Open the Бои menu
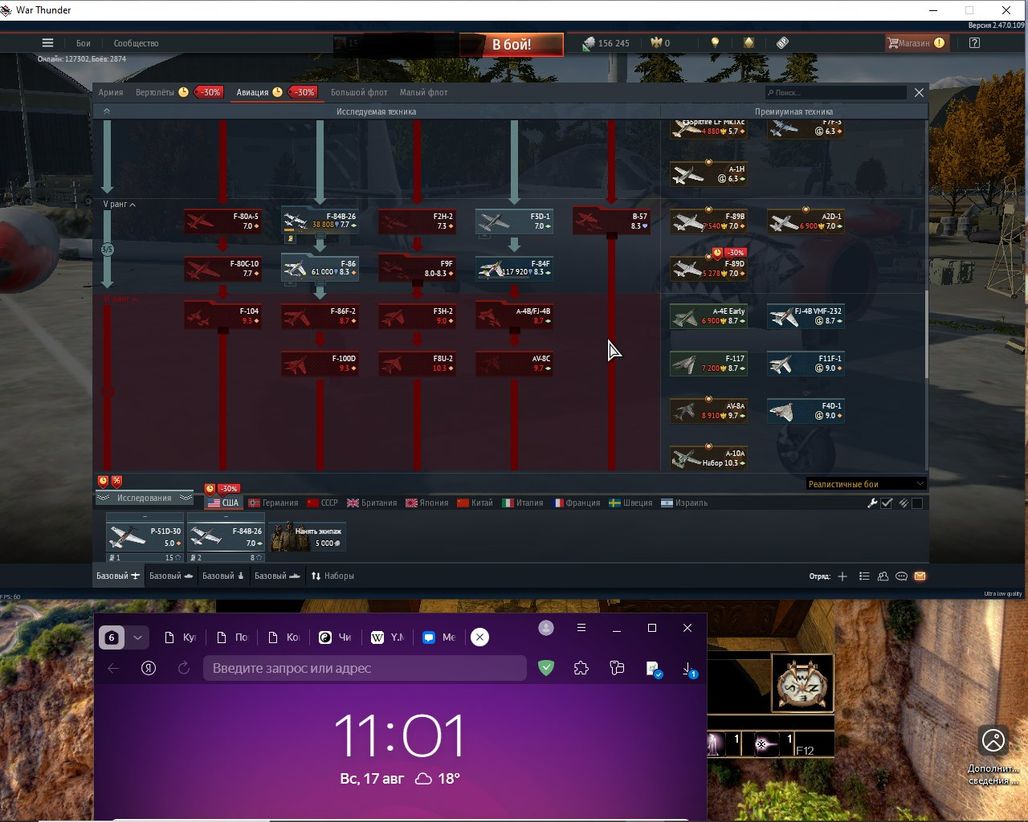 [x=83, y=43]
